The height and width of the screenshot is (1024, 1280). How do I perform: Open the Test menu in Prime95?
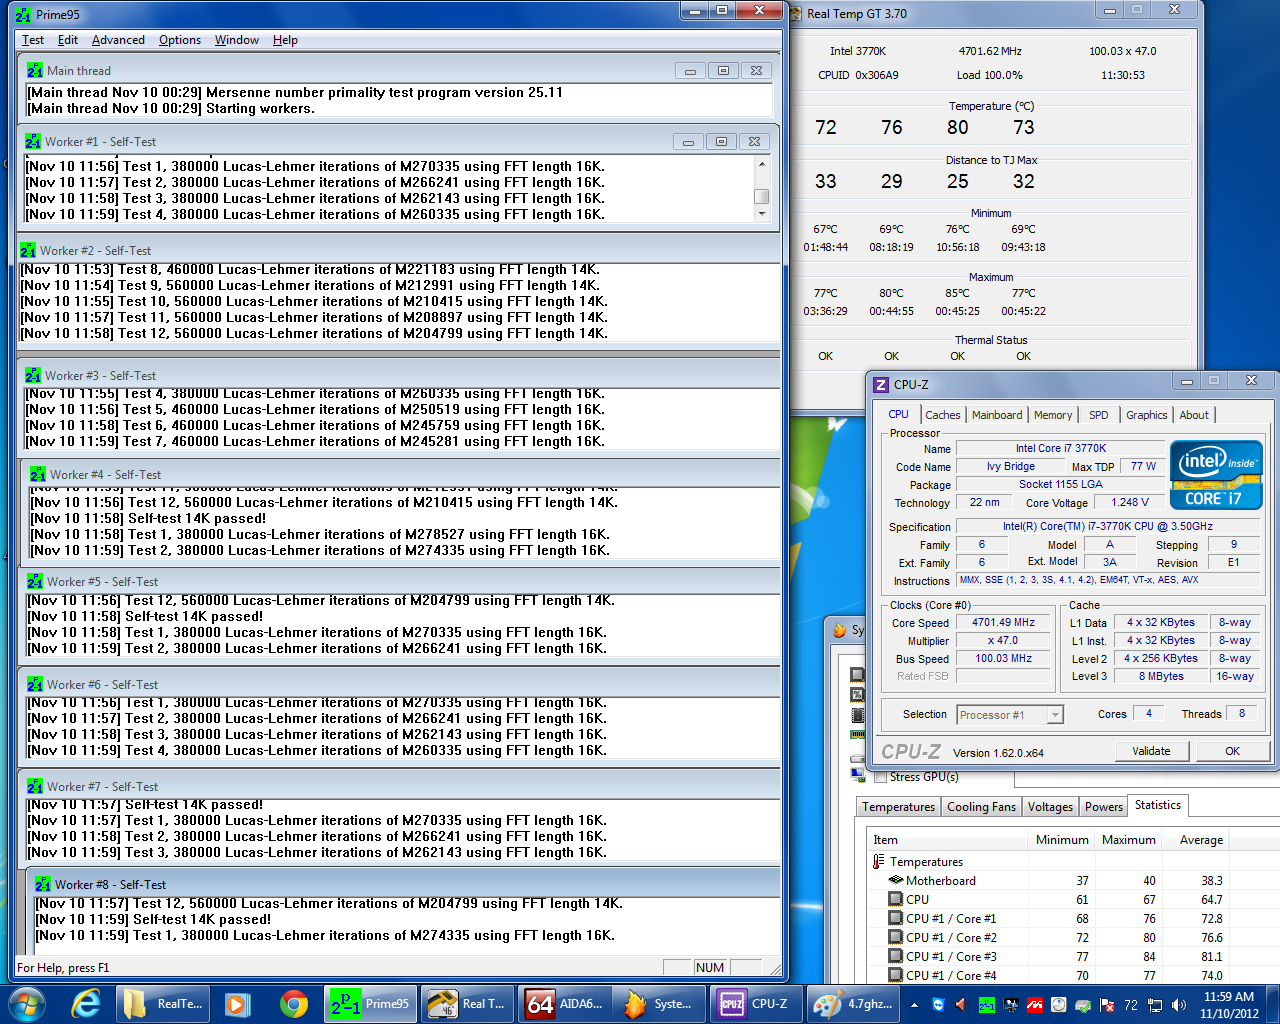[x=33, y=40]
